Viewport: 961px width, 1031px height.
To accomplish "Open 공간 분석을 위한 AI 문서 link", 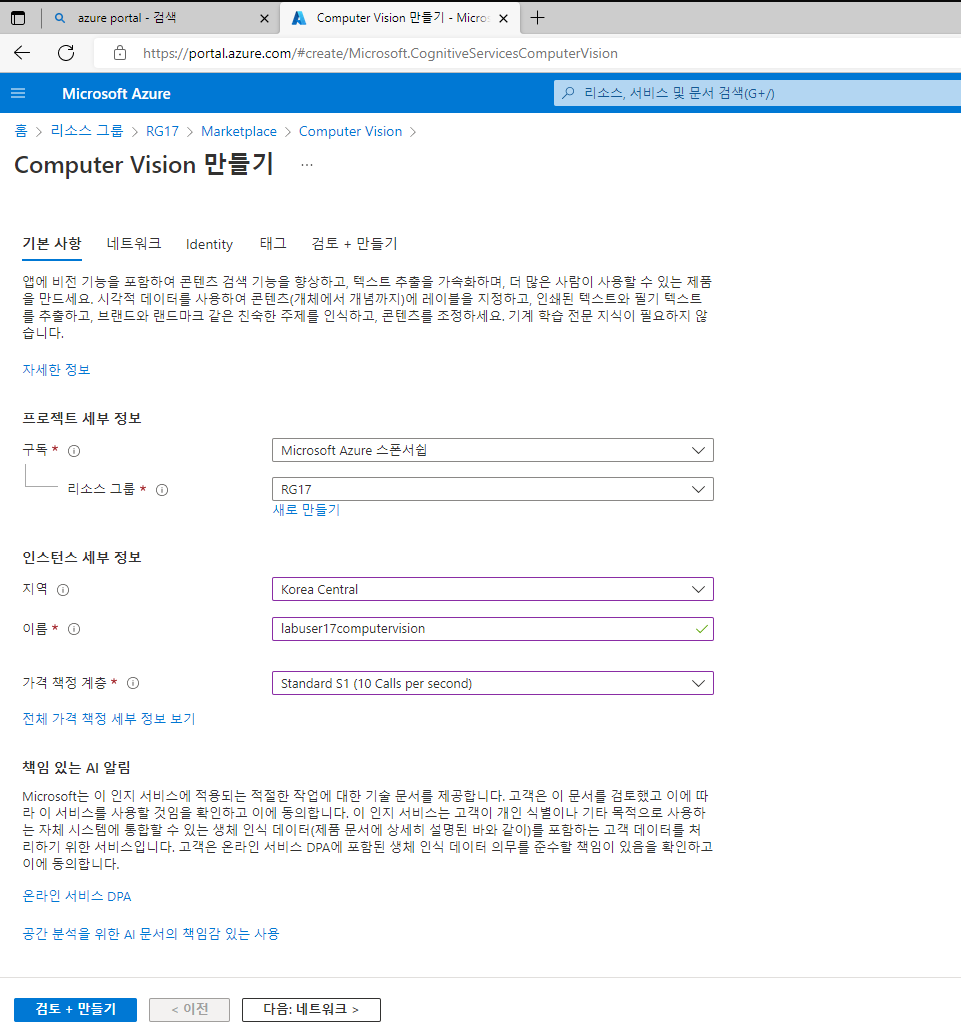I will tap(151, 934).
